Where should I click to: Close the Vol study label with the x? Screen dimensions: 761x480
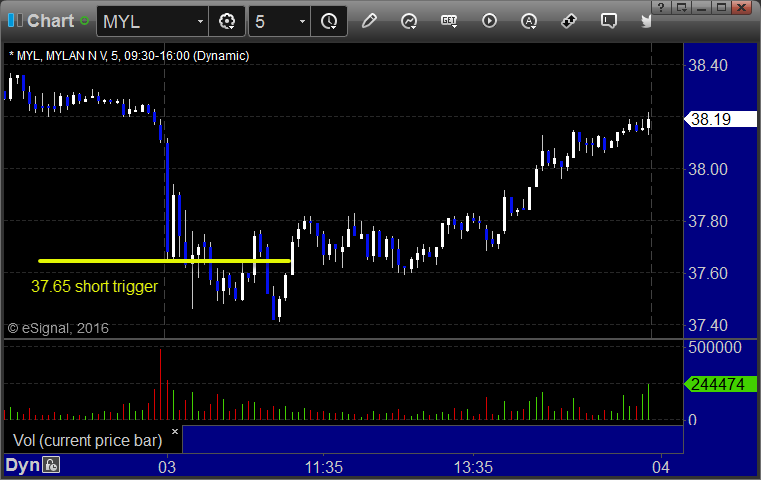click(x=175, y=431)
